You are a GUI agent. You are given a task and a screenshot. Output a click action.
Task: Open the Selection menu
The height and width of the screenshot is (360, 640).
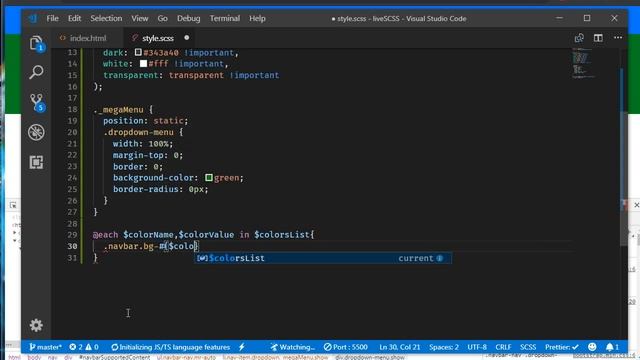click(x=106, y=18)
